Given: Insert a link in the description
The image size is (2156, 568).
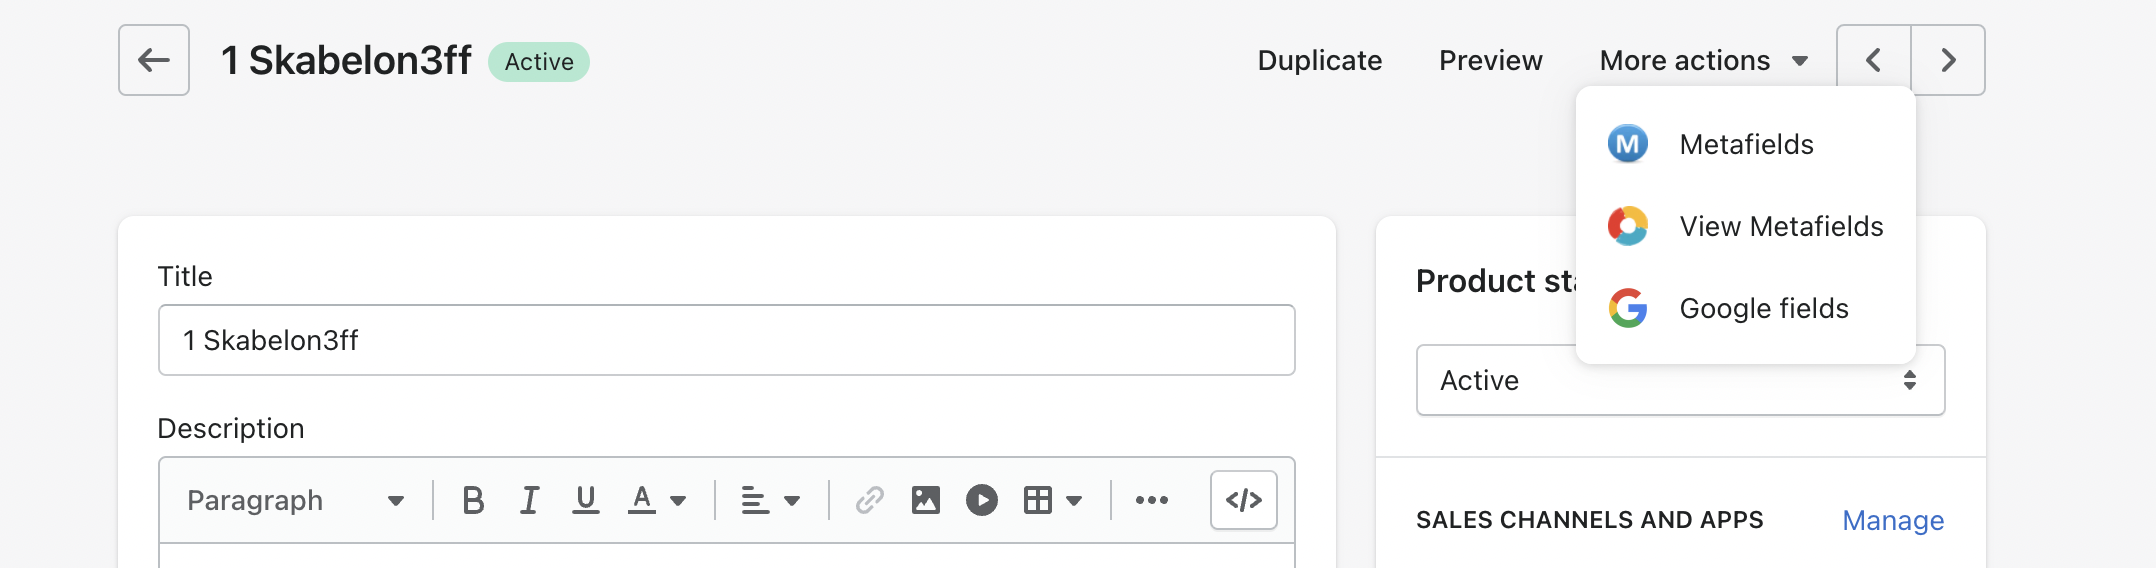Looking at the screenshot, I should pyautogui.click(x=870, y=500).
